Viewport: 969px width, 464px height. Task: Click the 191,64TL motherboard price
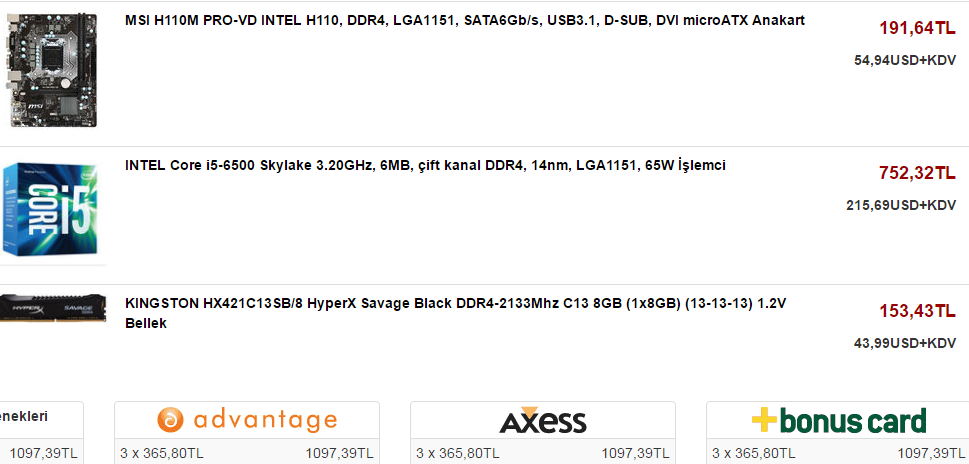tap(917, 28)
